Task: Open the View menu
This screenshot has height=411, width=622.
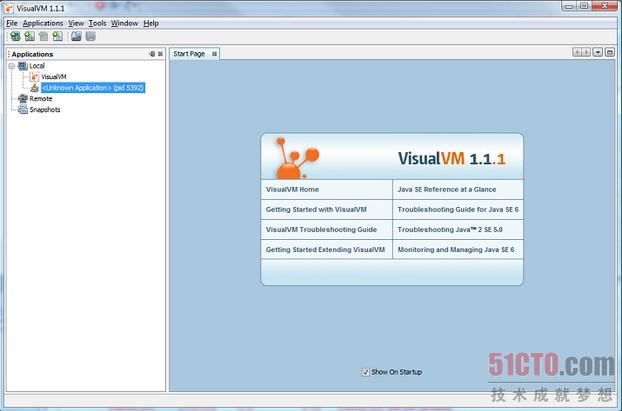Action: pos(76,23)
